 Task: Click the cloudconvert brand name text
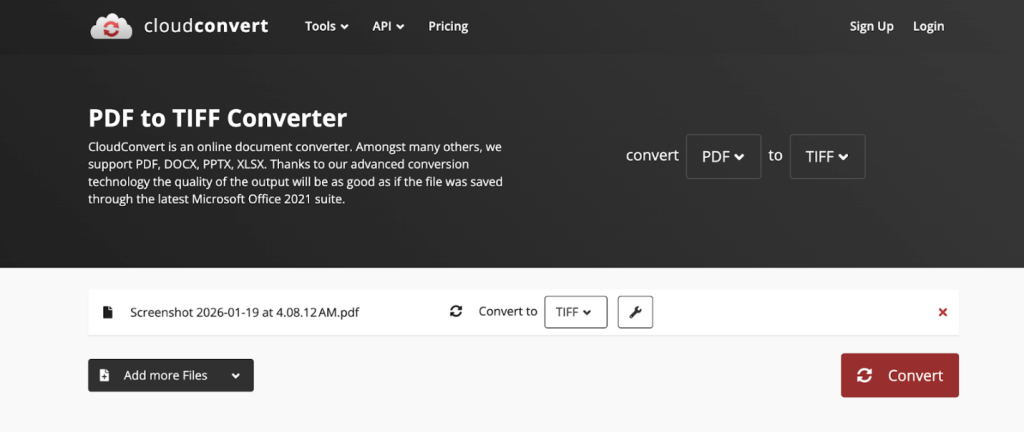pyautogui.click(x=206, y=26)
